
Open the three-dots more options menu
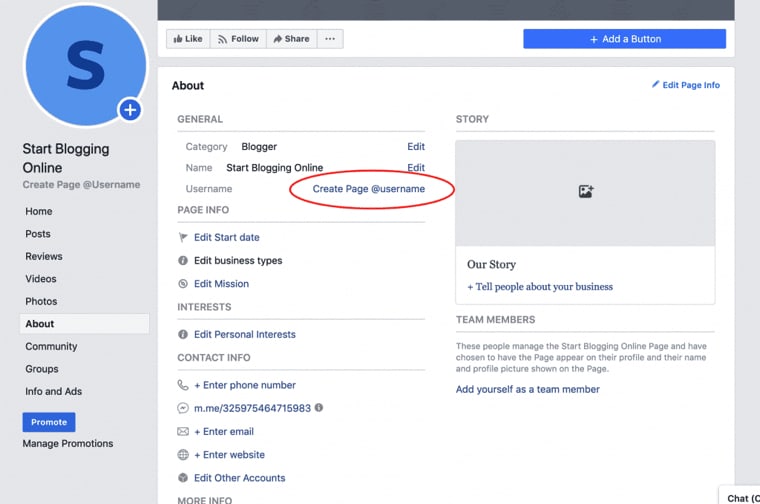(x=330, y=39)
